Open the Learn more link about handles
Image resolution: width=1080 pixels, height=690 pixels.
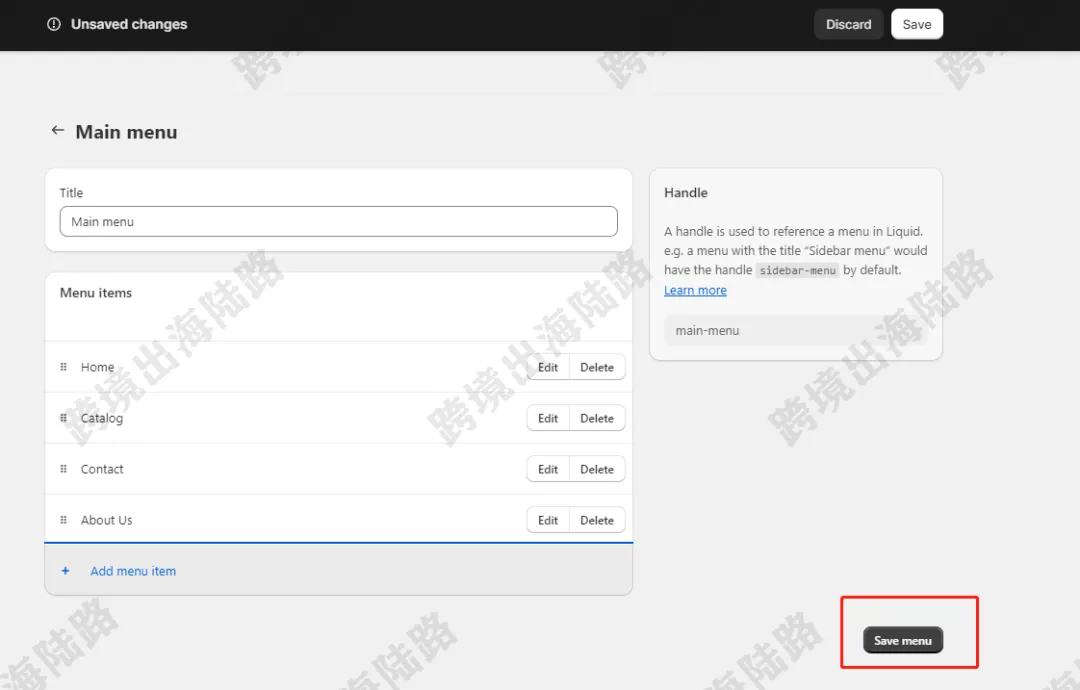click(x=695, y=291)
